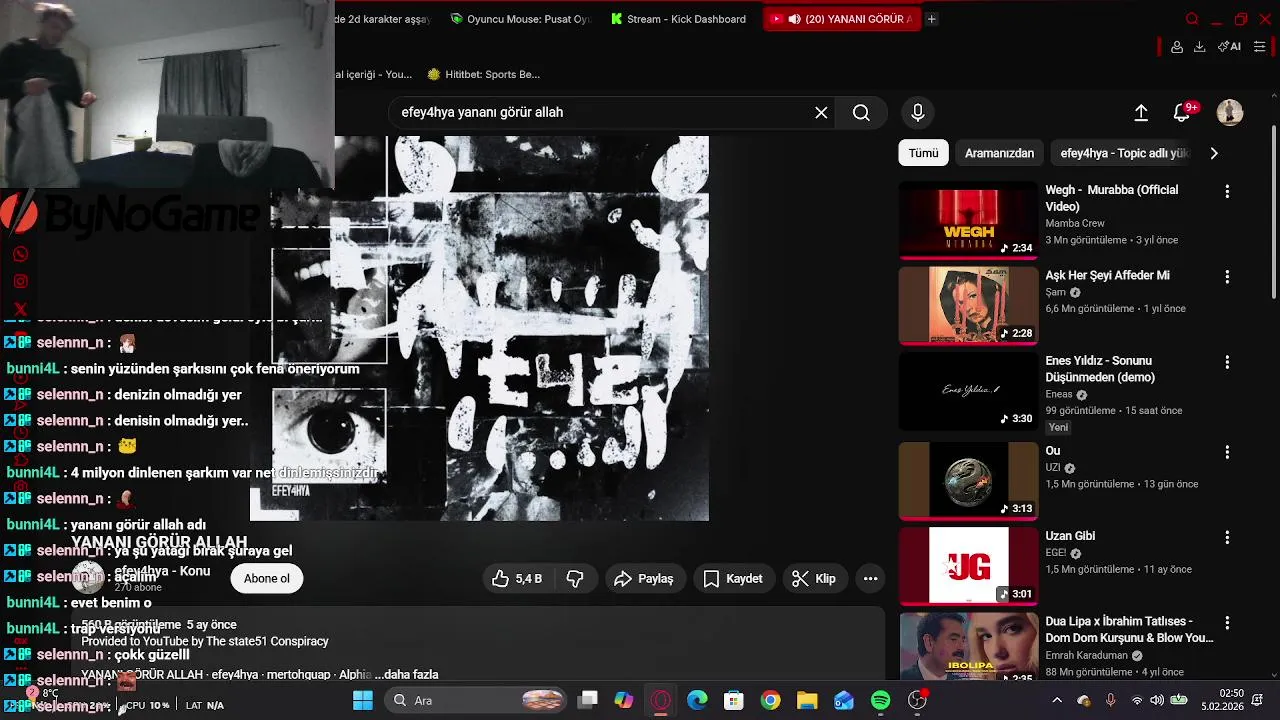Clear the YouTube search box text
Screen dimensions: 1280x720
tap(821, 113)
